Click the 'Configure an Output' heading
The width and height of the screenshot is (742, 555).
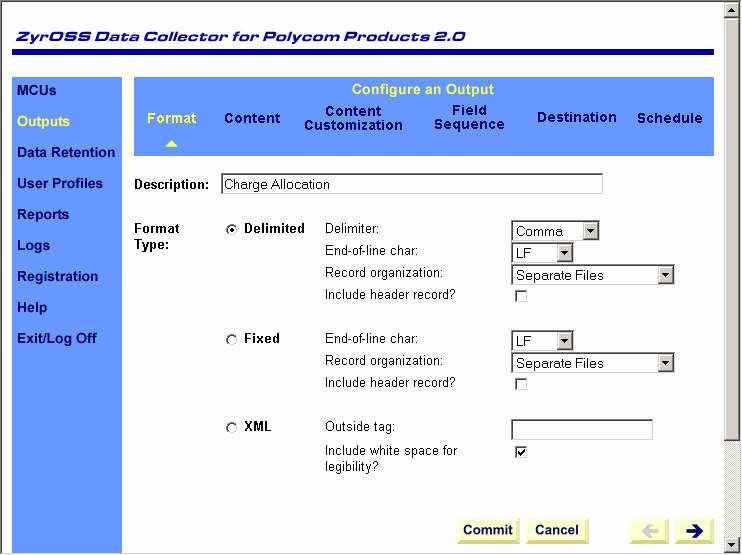tap(423, 89)
